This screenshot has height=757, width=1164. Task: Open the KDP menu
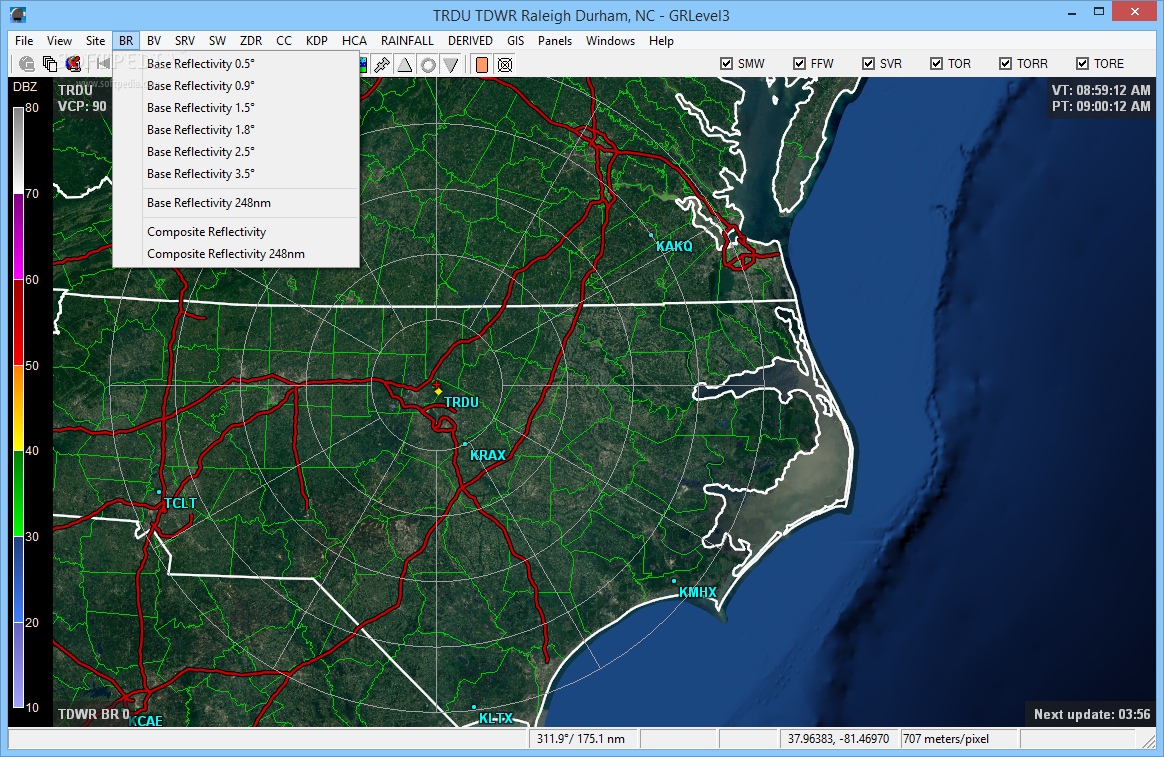click(x=317, y=41)
